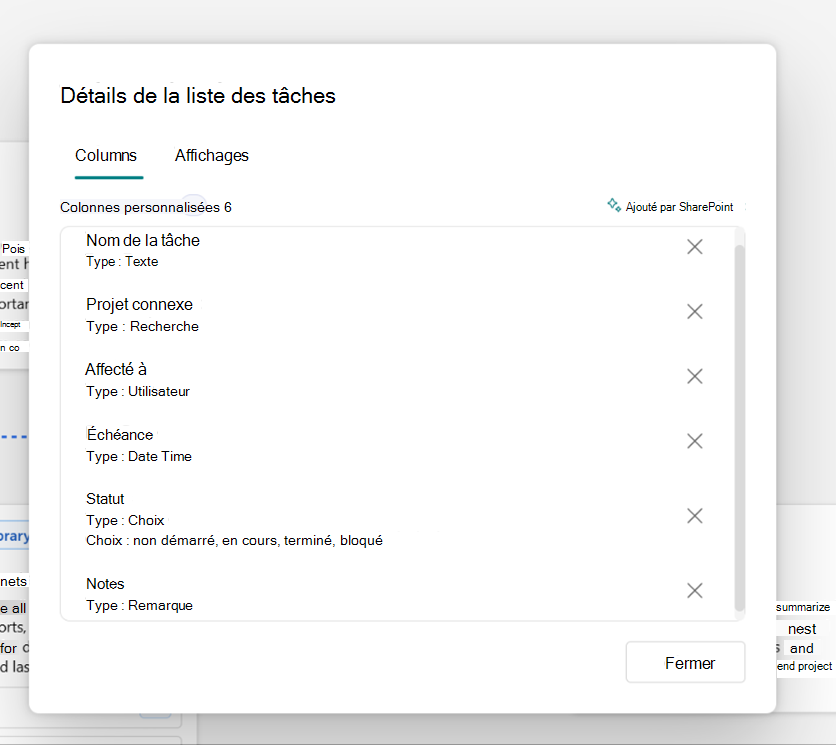This screenshot has height=745, width=836.
Task: Click the Type : Texte label
Action: 122,262
